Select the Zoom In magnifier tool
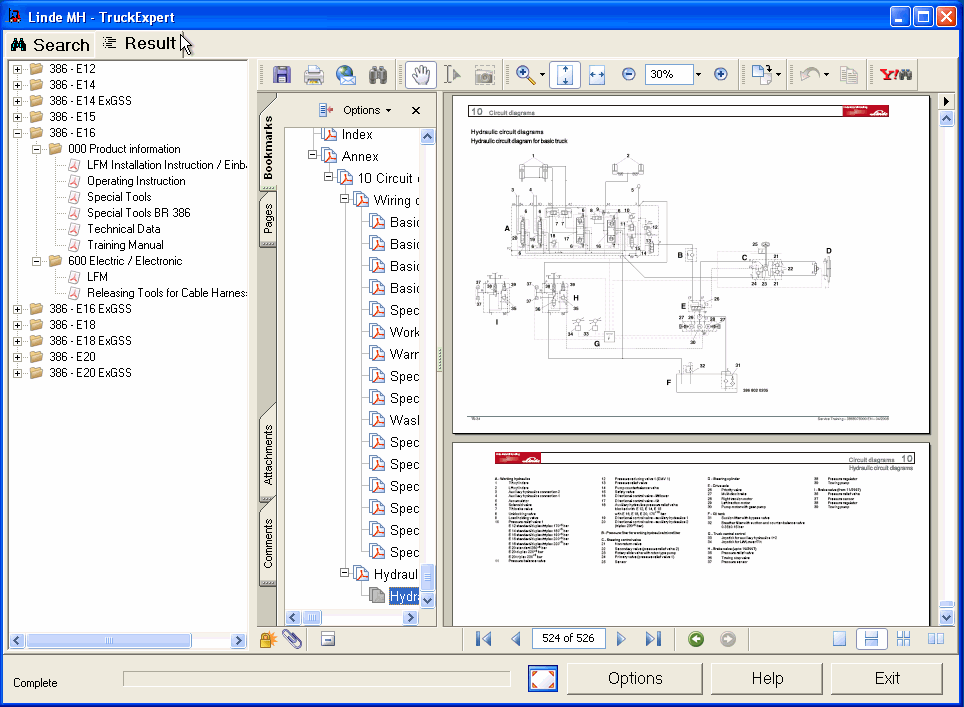 tap(524, 75)
